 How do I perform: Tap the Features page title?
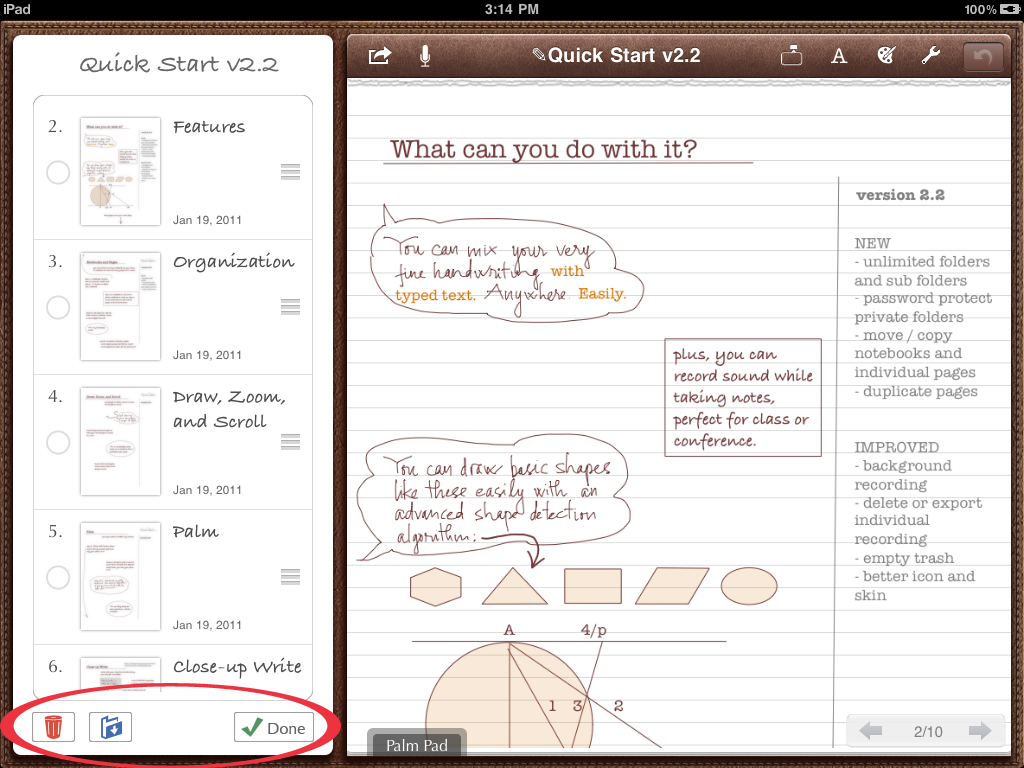tap(209, 127)
